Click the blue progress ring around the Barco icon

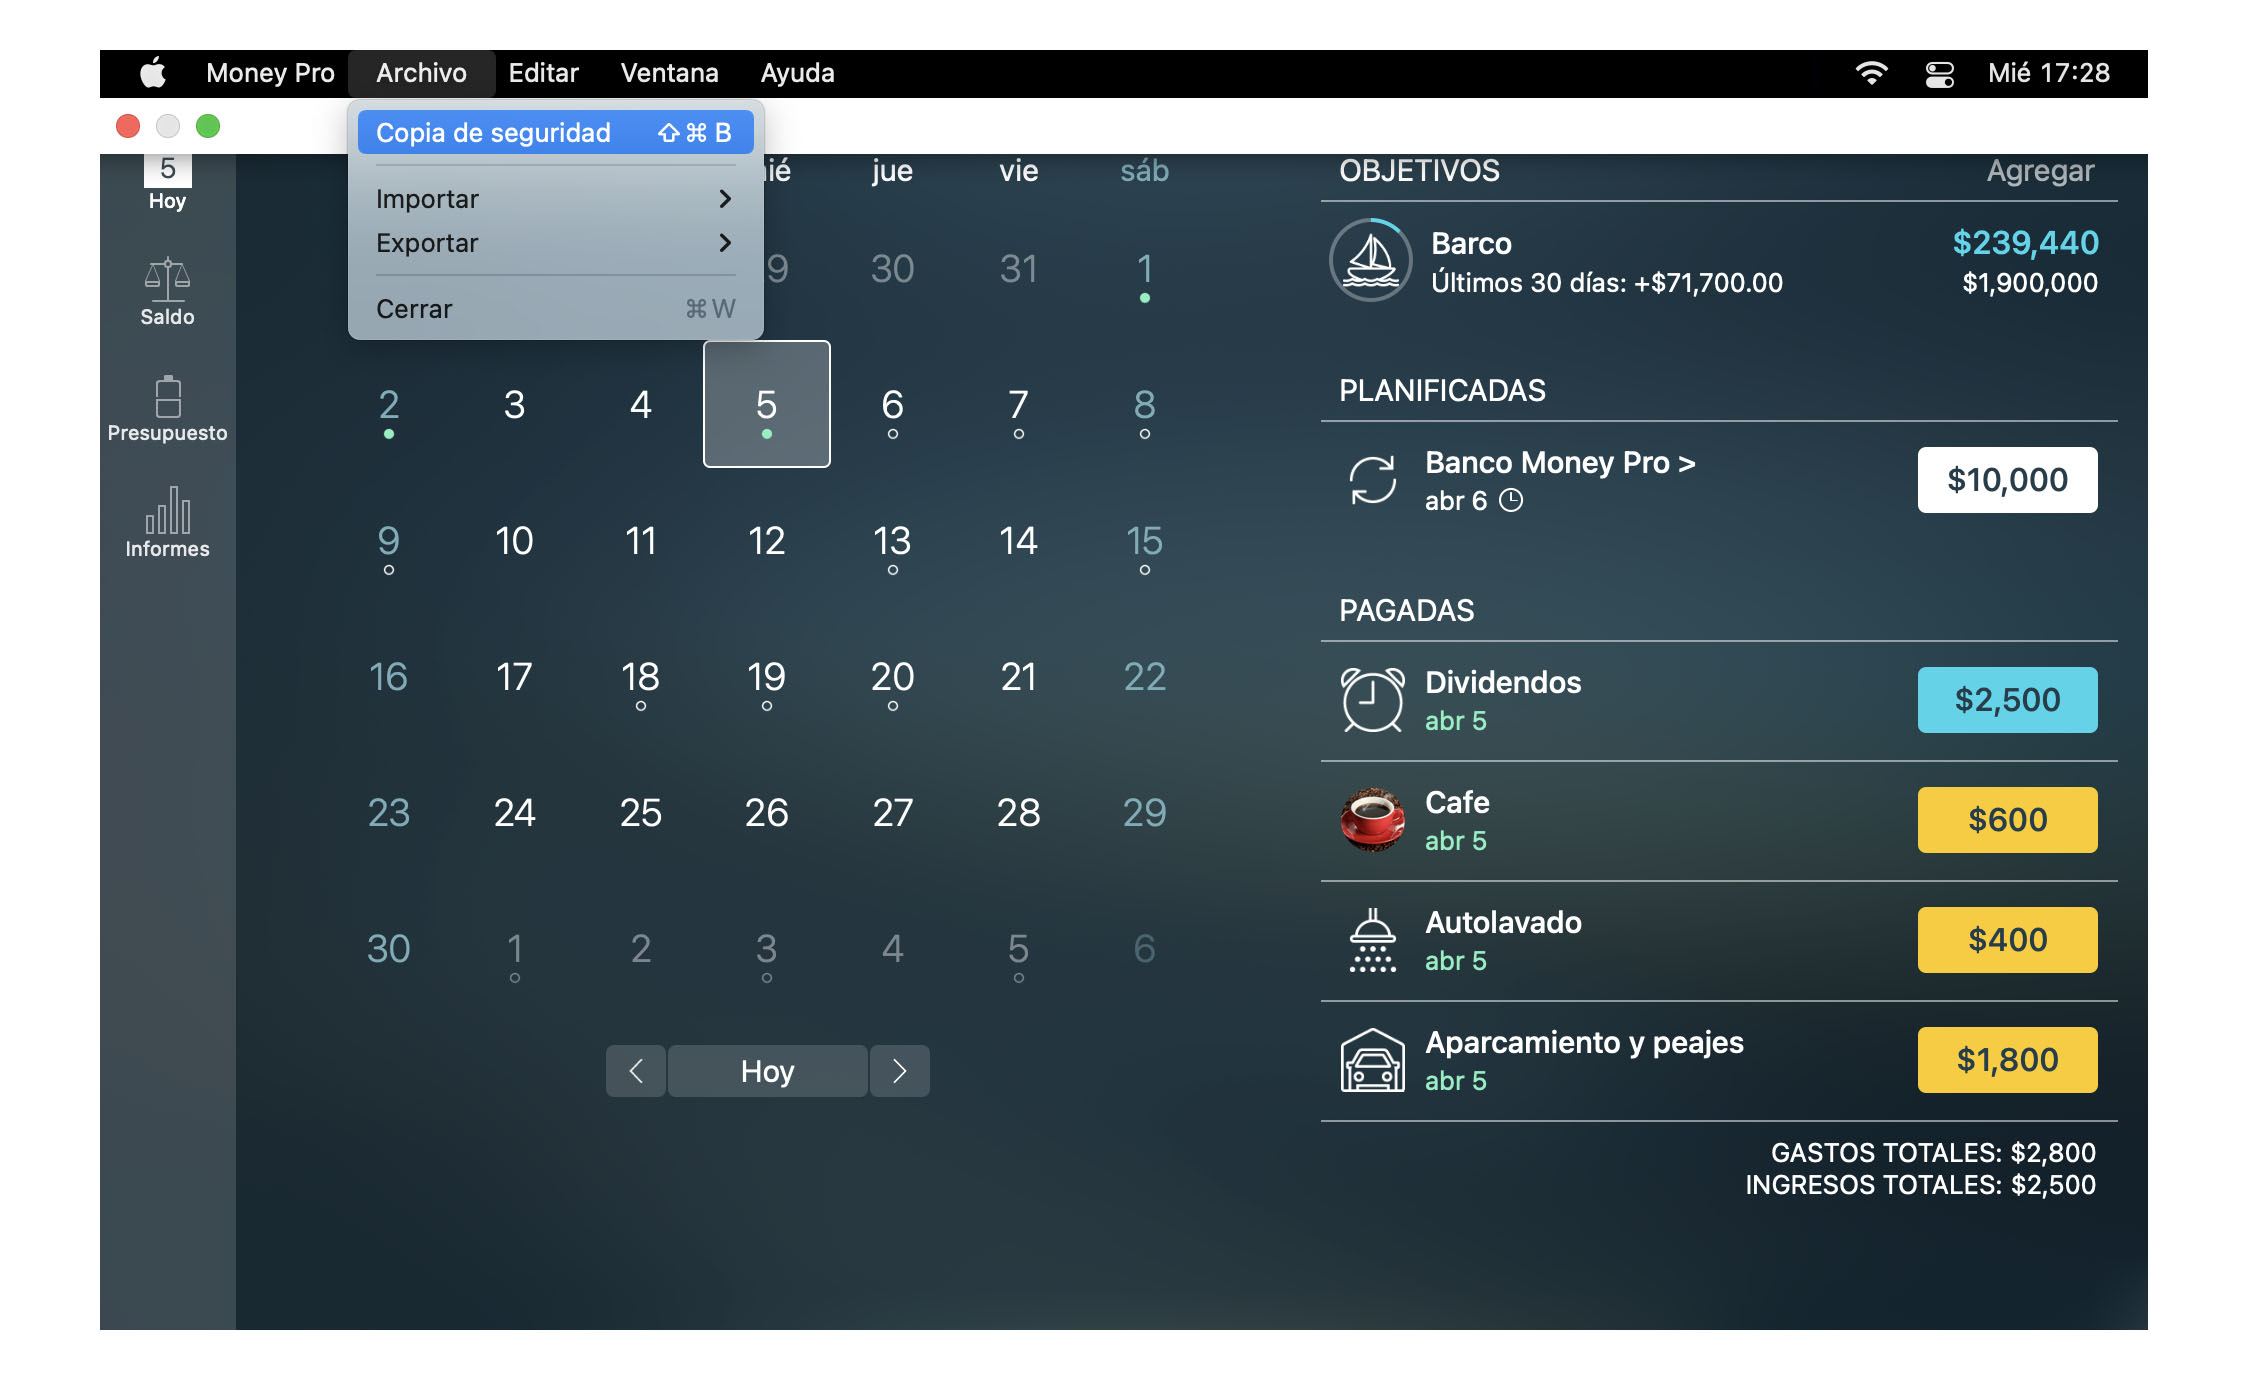click(1384, 224)
